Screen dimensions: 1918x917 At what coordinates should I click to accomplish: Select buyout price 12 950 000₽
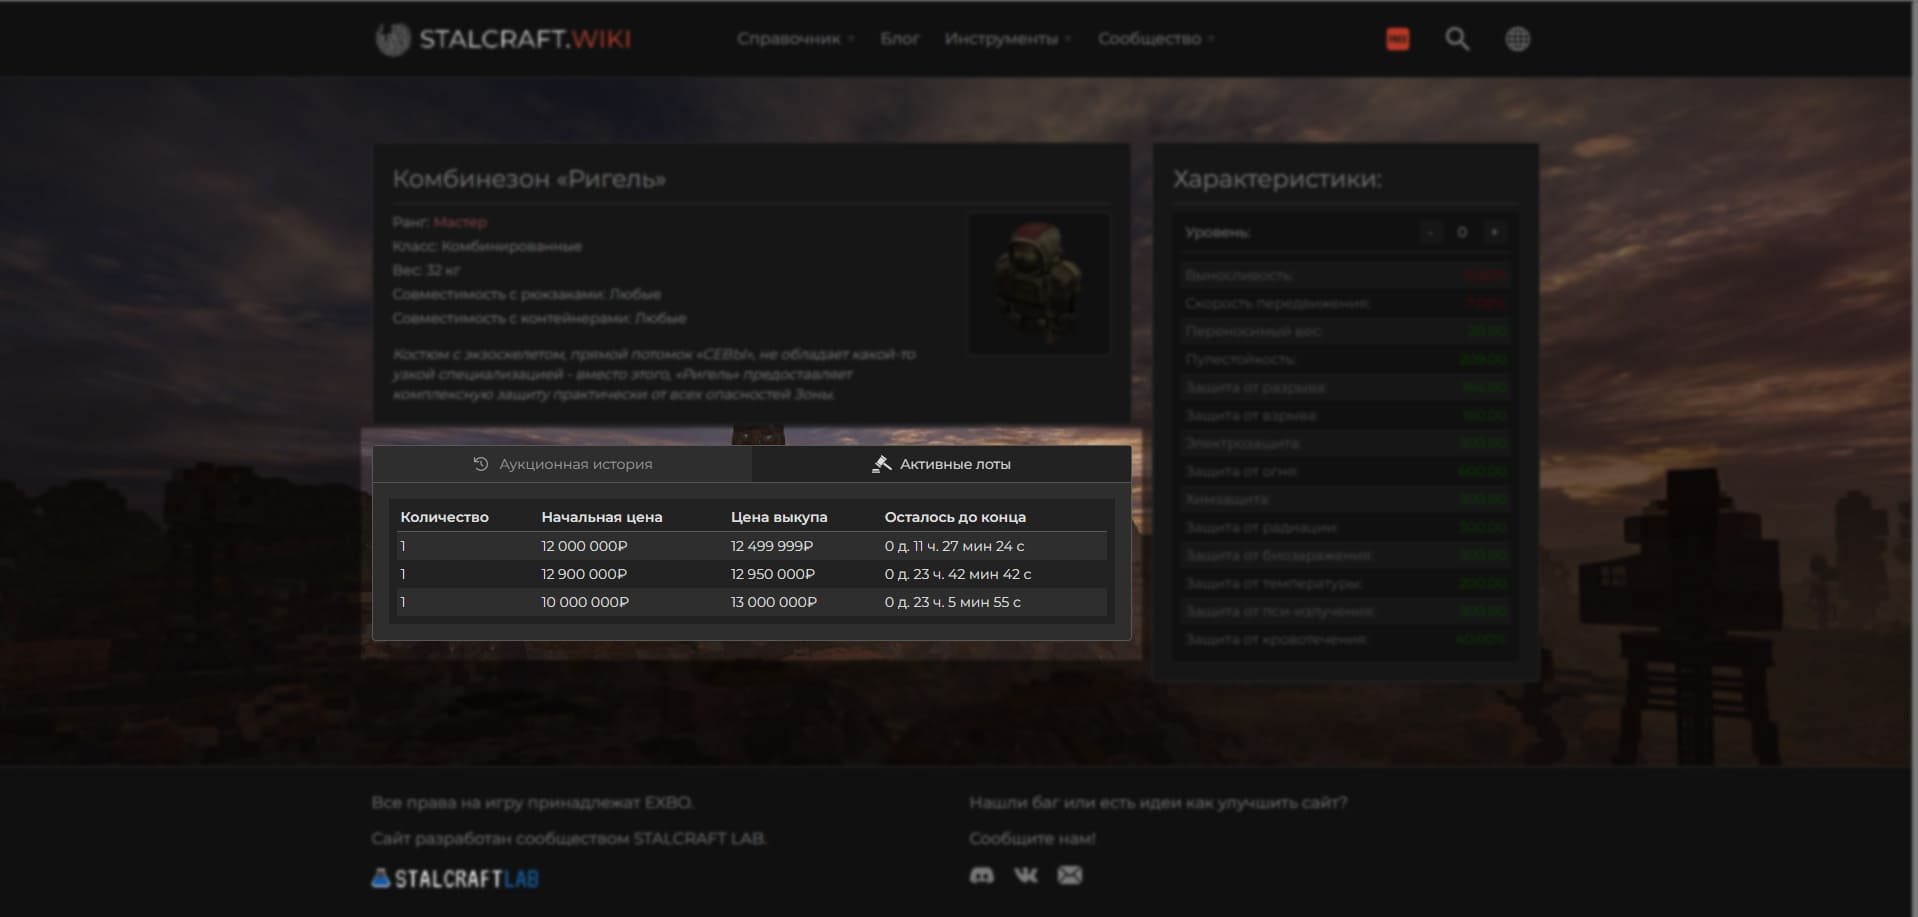773,574
